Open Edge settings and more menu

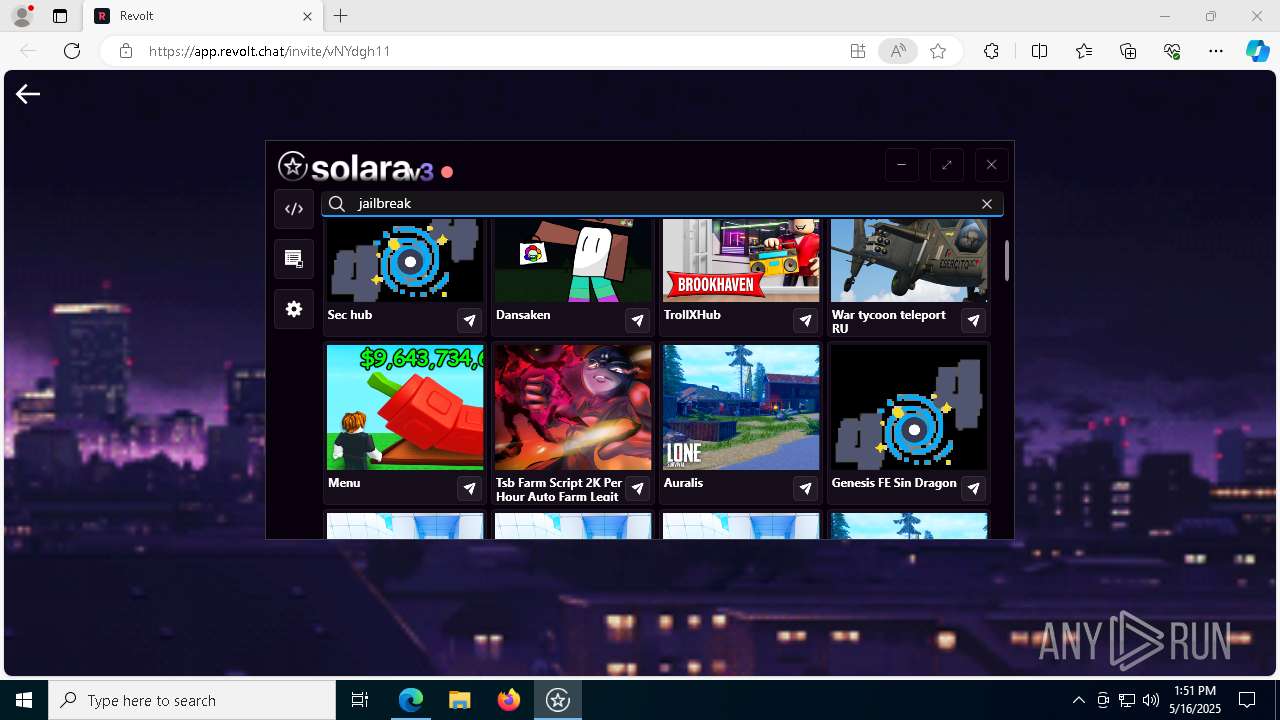click(x=1216, y=51)
